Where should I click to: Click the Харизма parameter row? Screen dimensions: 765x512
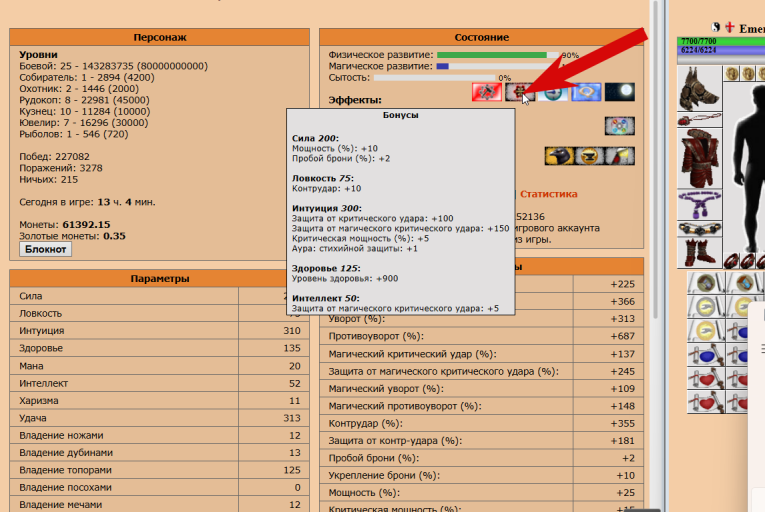click(160, 401)
